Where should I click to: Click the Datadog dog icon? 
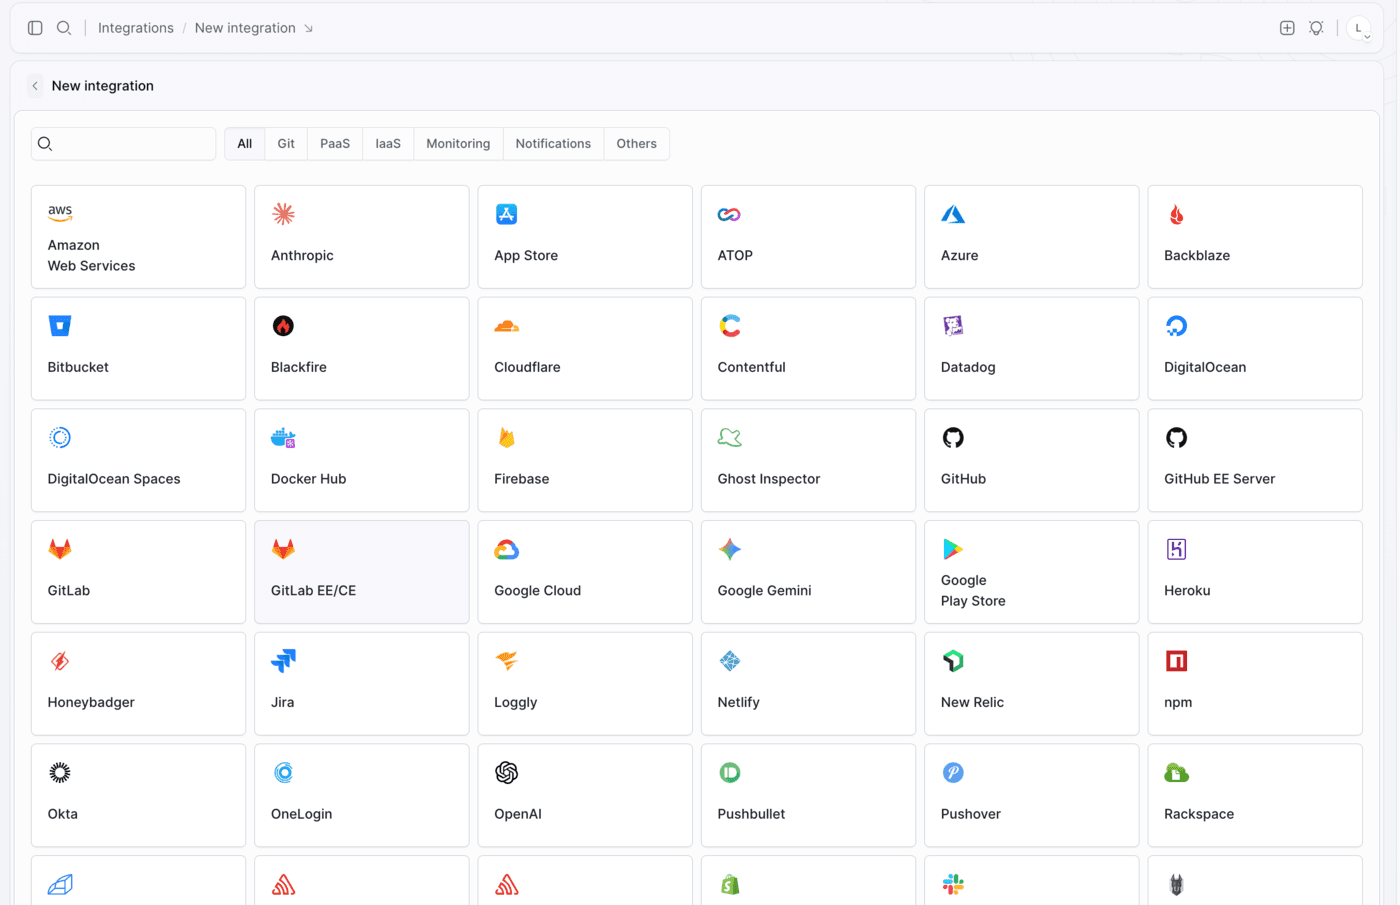[x=953, y=326]
